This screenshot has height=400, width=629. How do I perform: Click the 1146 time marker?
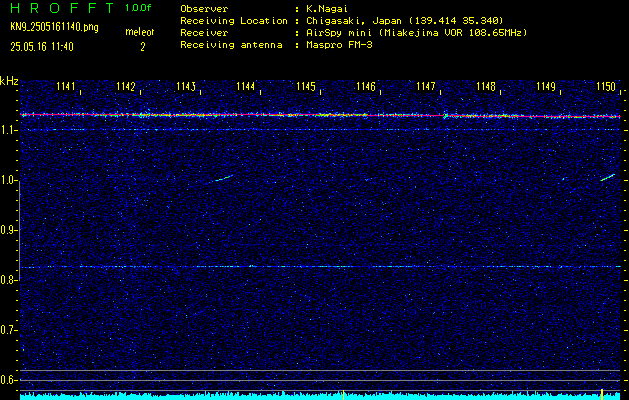pos(366,87)
